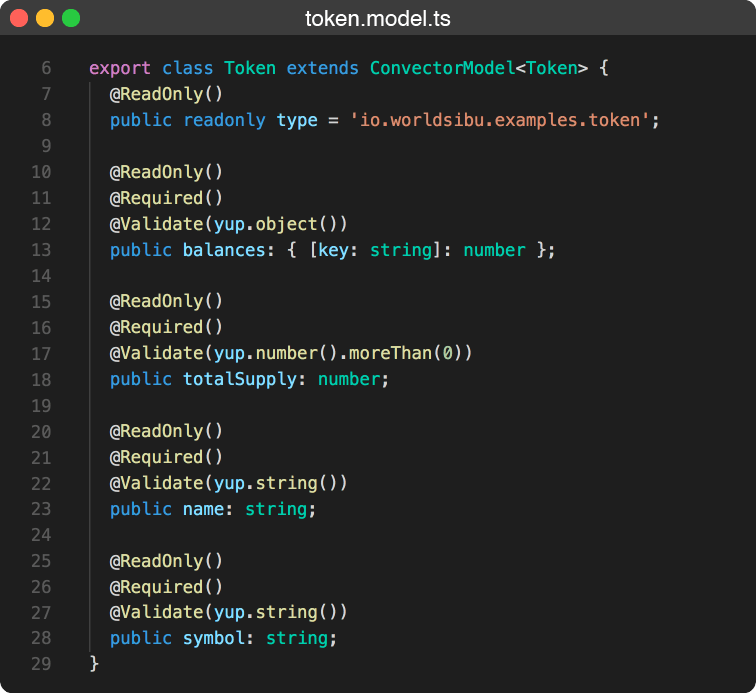The width and height of the screenshot is (756, 693).
Task: Minimize the window with the yellow button
Action: tap(45, 18)
